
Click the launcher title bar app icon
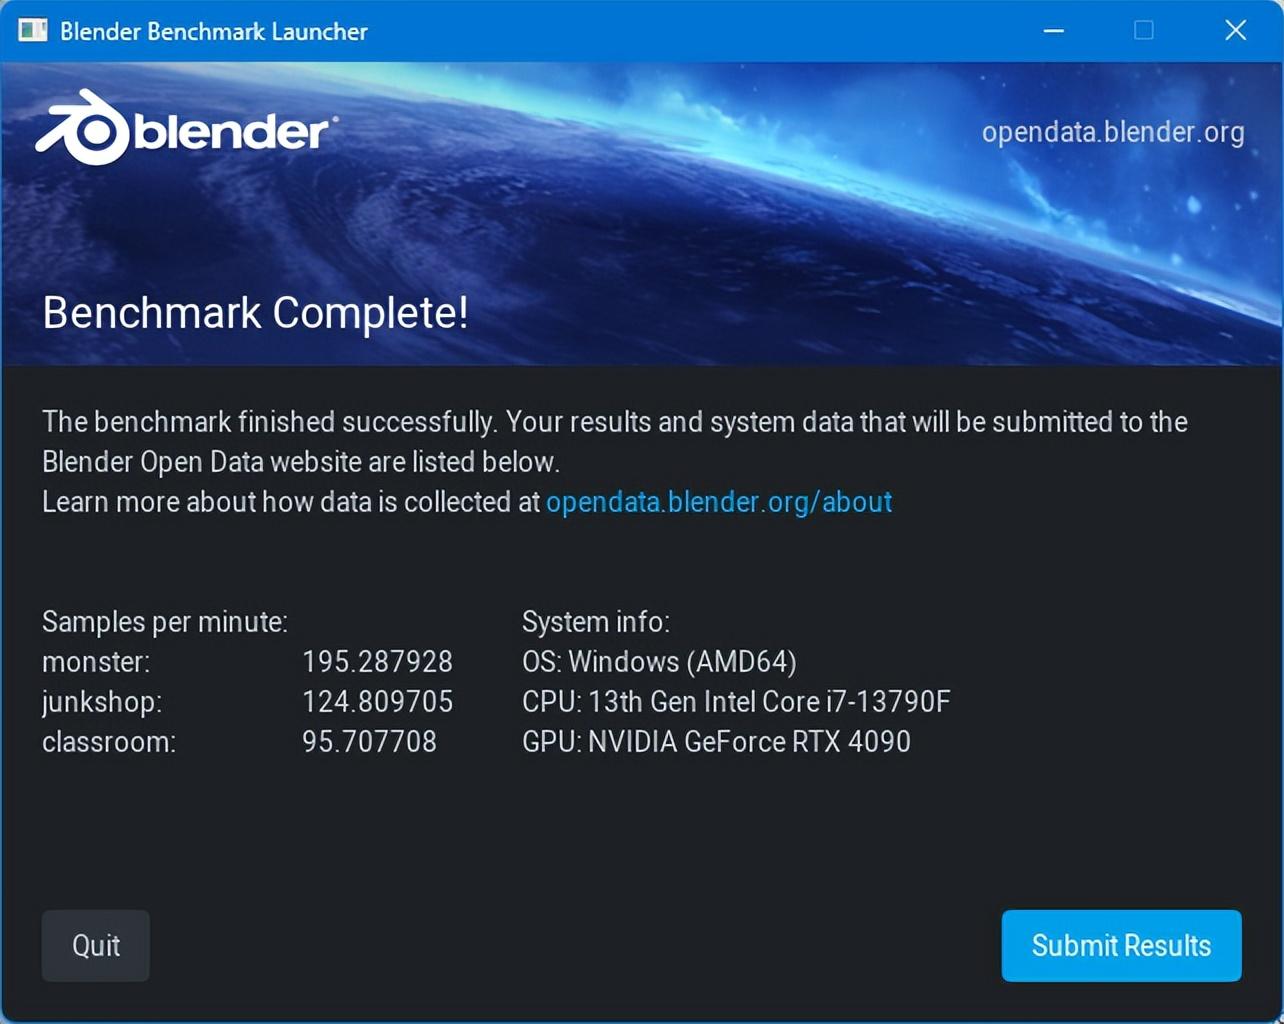click(x=33, y=30)
